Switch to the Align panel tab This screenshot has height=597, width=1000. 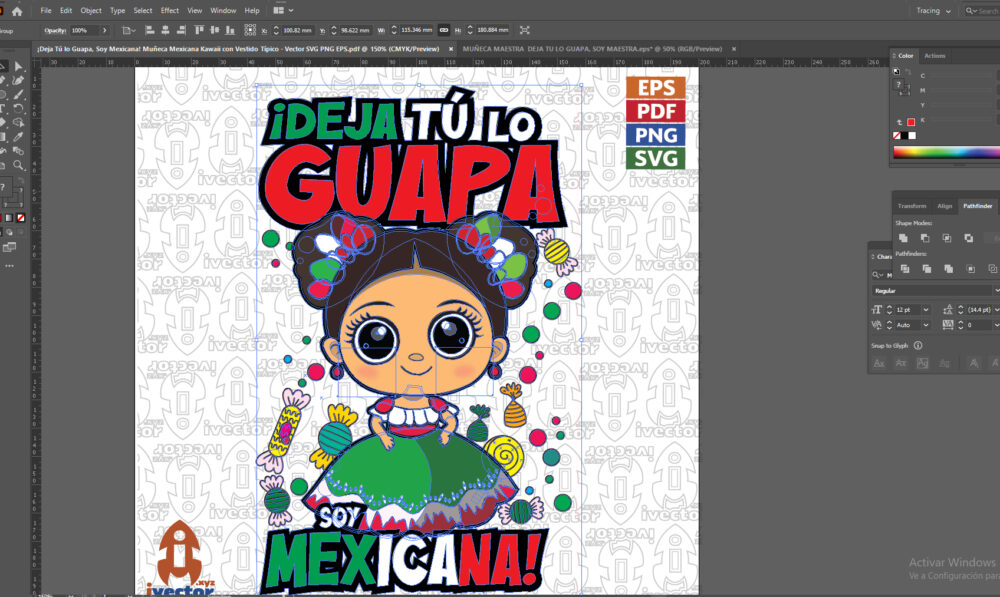(945, 206)
